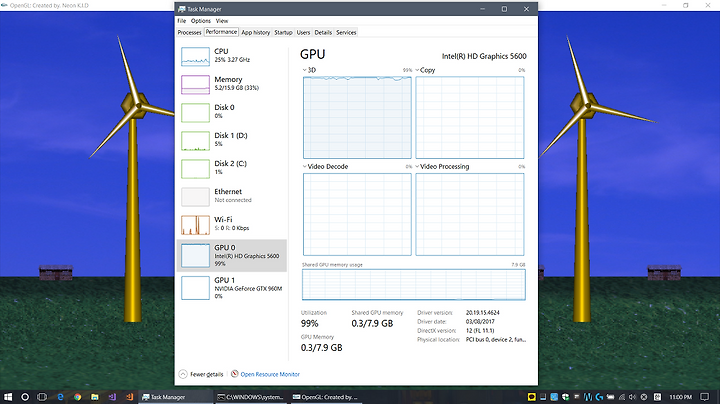Viewport: 720px width, 404px height.
Task: Maximize the Task Manager window
Action: tap(504, 9)
